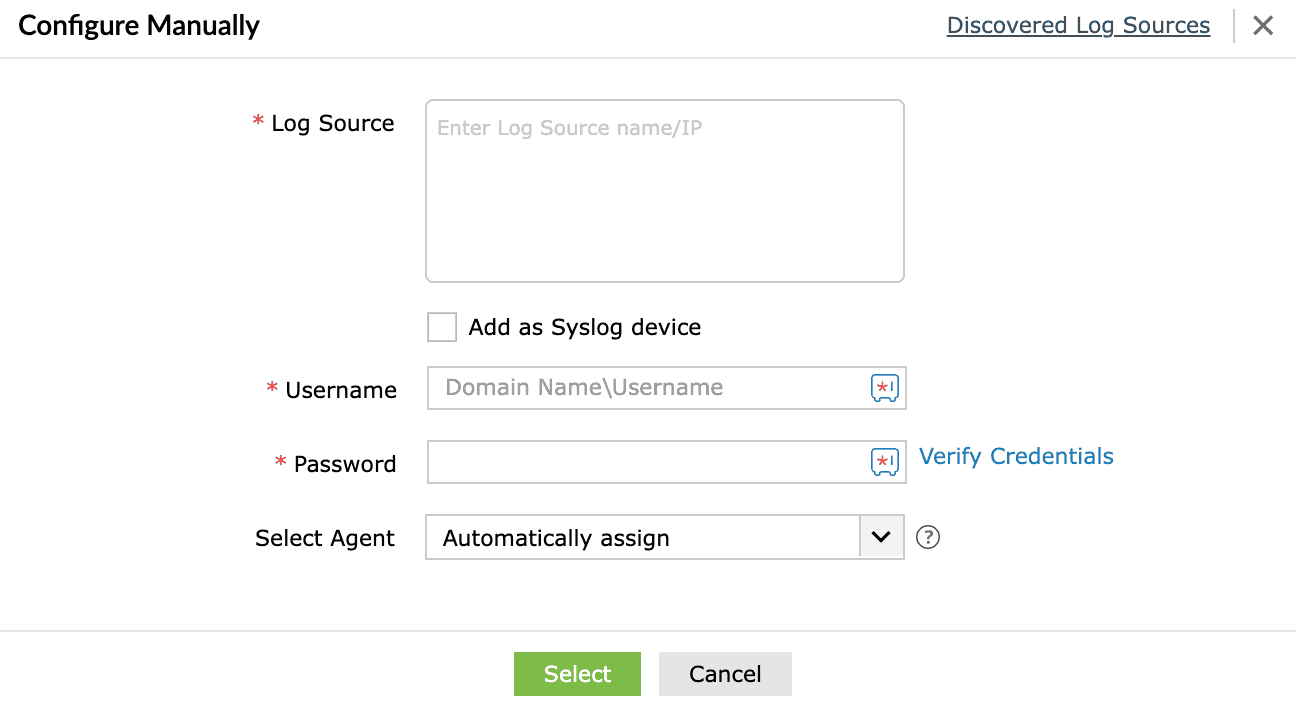Click the Password field label
The height and width of the screenshot is (714, 1296).
click(344, 464)
